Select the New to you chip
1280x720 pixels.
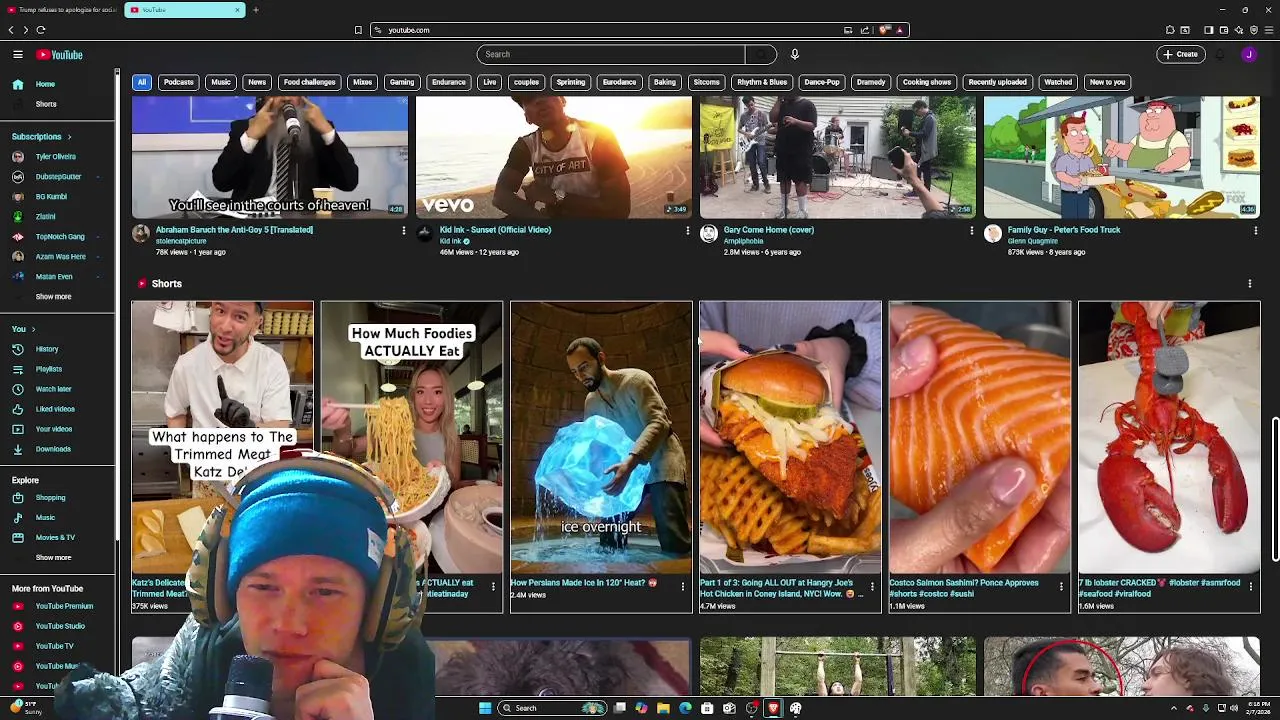pyautogui.click(x=1107, y=82)
